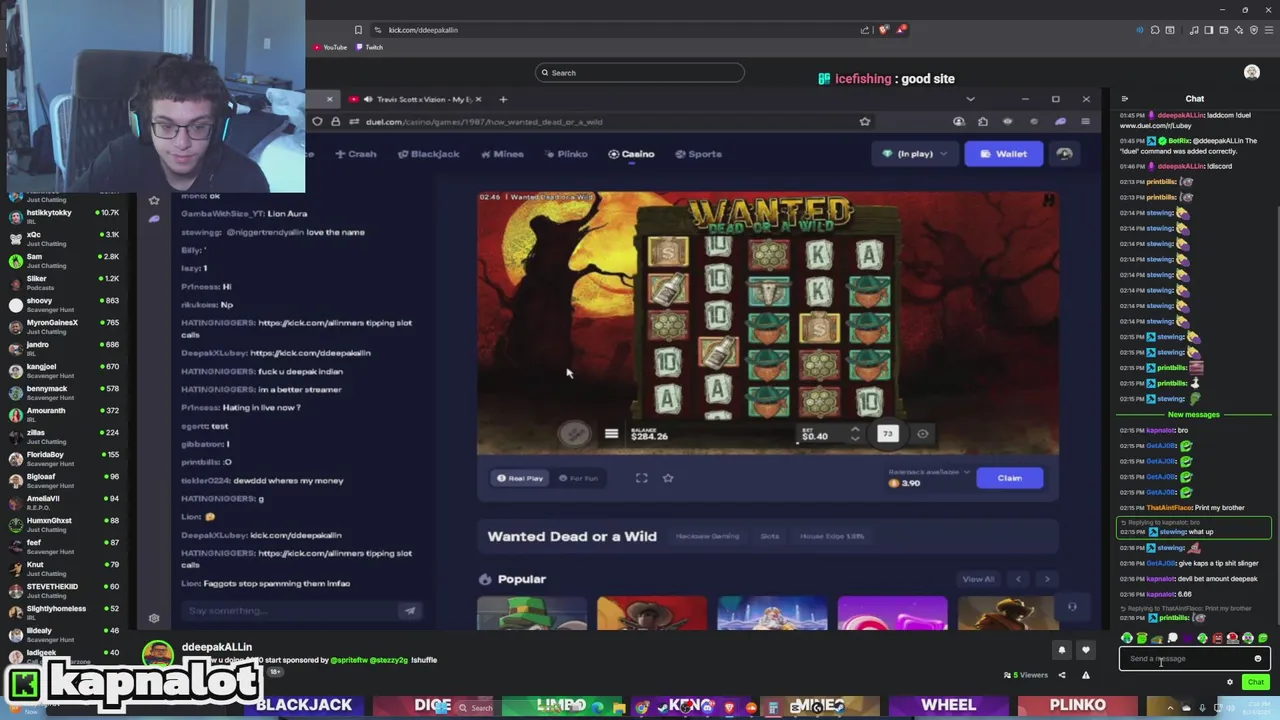Open duel chat settings gear icon
Screen dimensions: 1280x720
[154, 619]
